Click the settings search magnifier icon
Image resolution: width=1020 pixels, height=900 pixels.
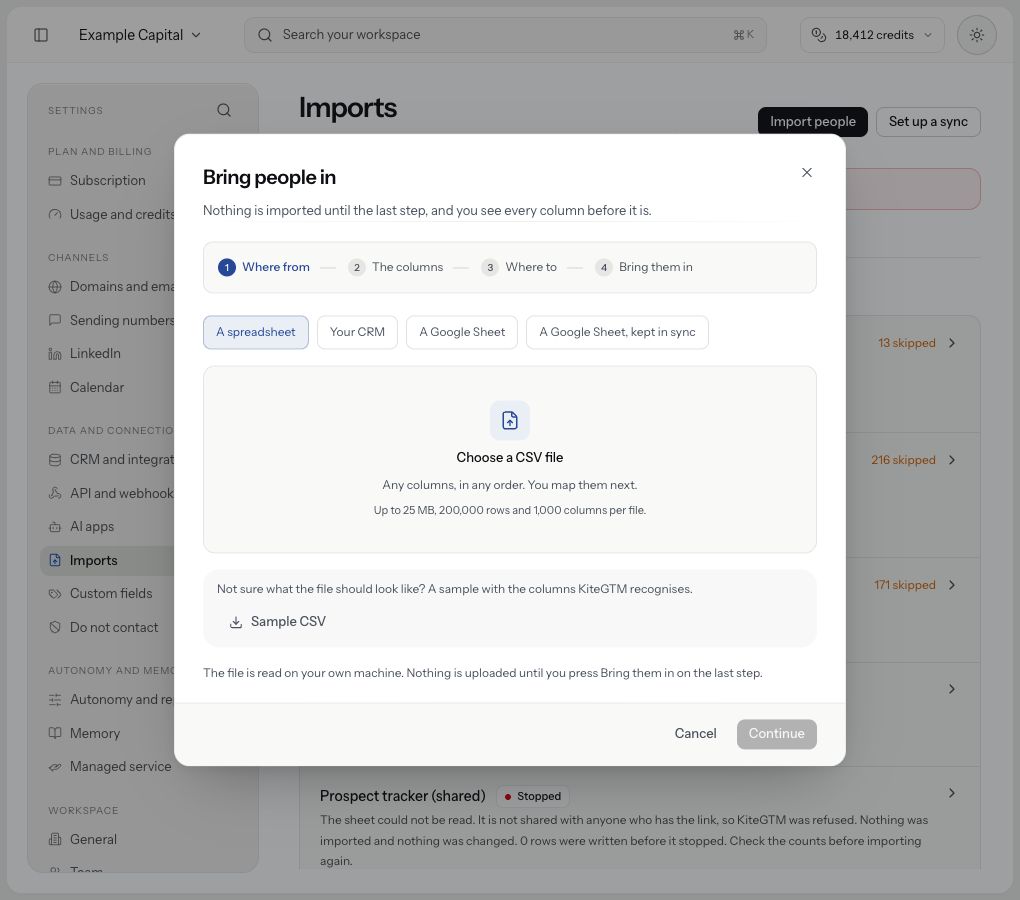coord(224,110)
